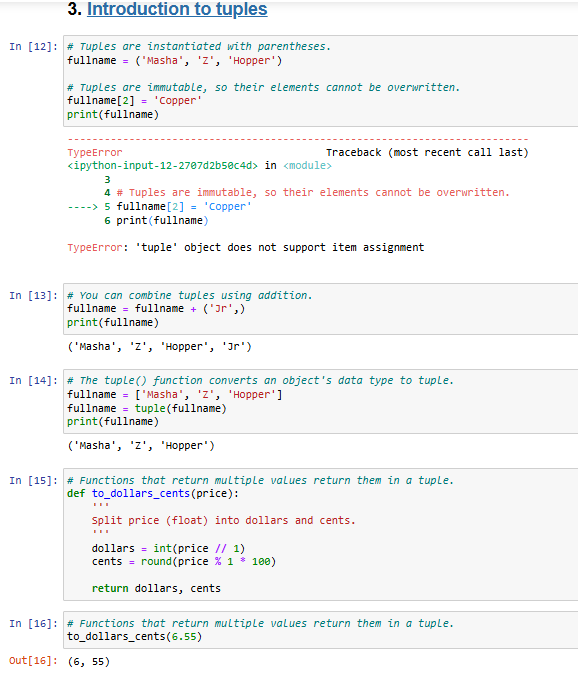Click the fullname[2] = 'Copper' code line

pyautogui.click(x=134, y=101)
